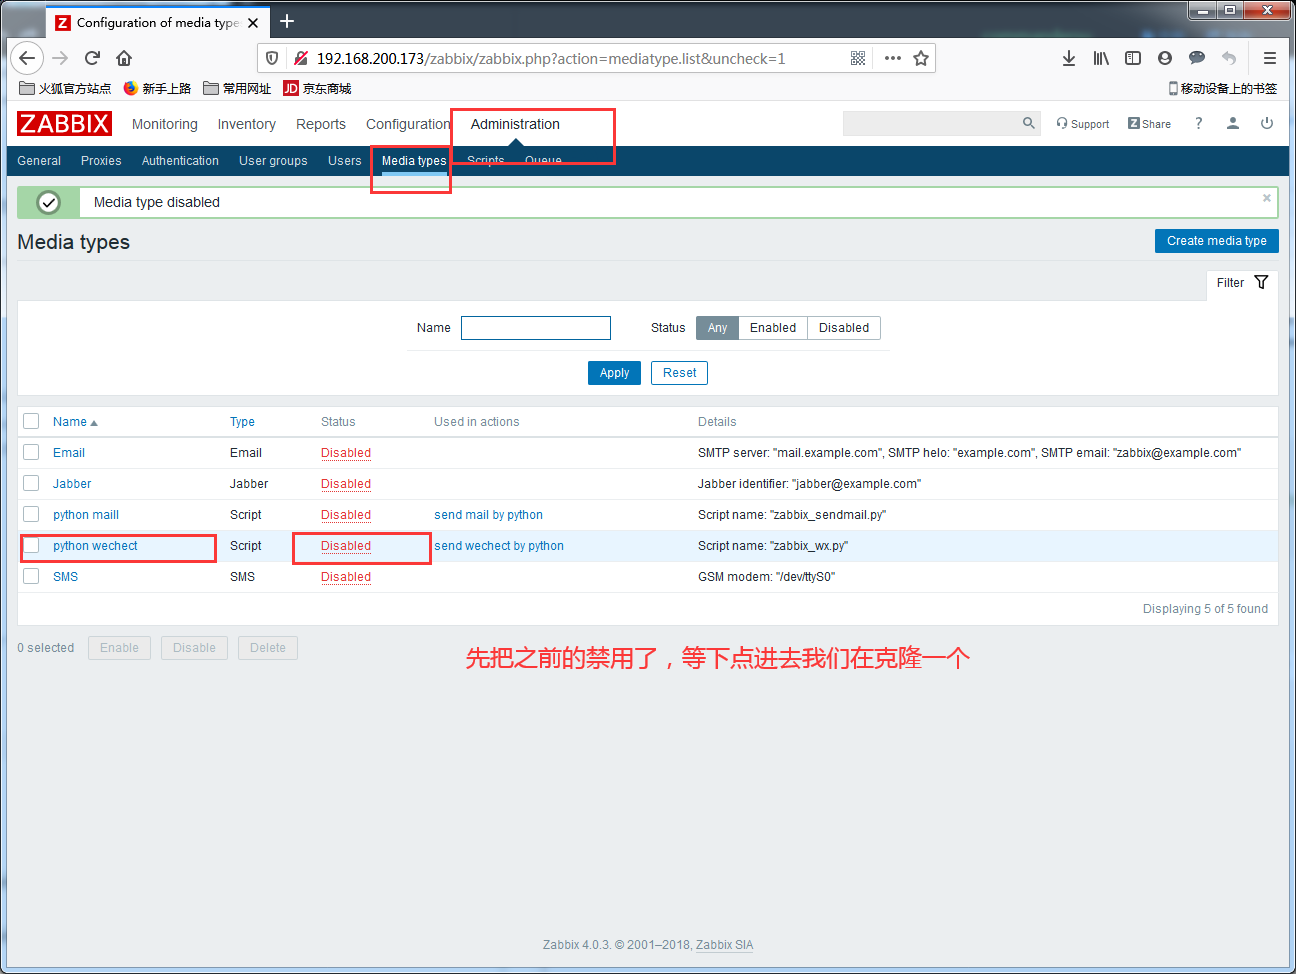
Task: Open the user profile icon
Action: [x=1233, y=123]
